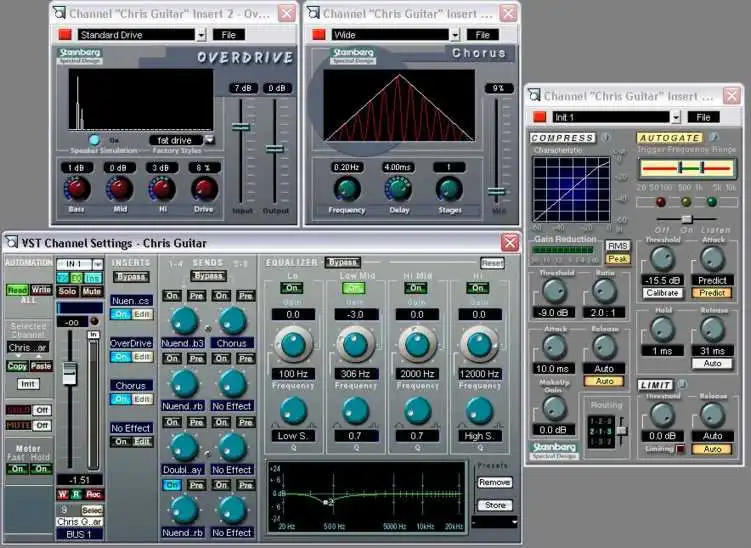Click the Frequency knob in Chorus plugin

(x=347, y=188)
